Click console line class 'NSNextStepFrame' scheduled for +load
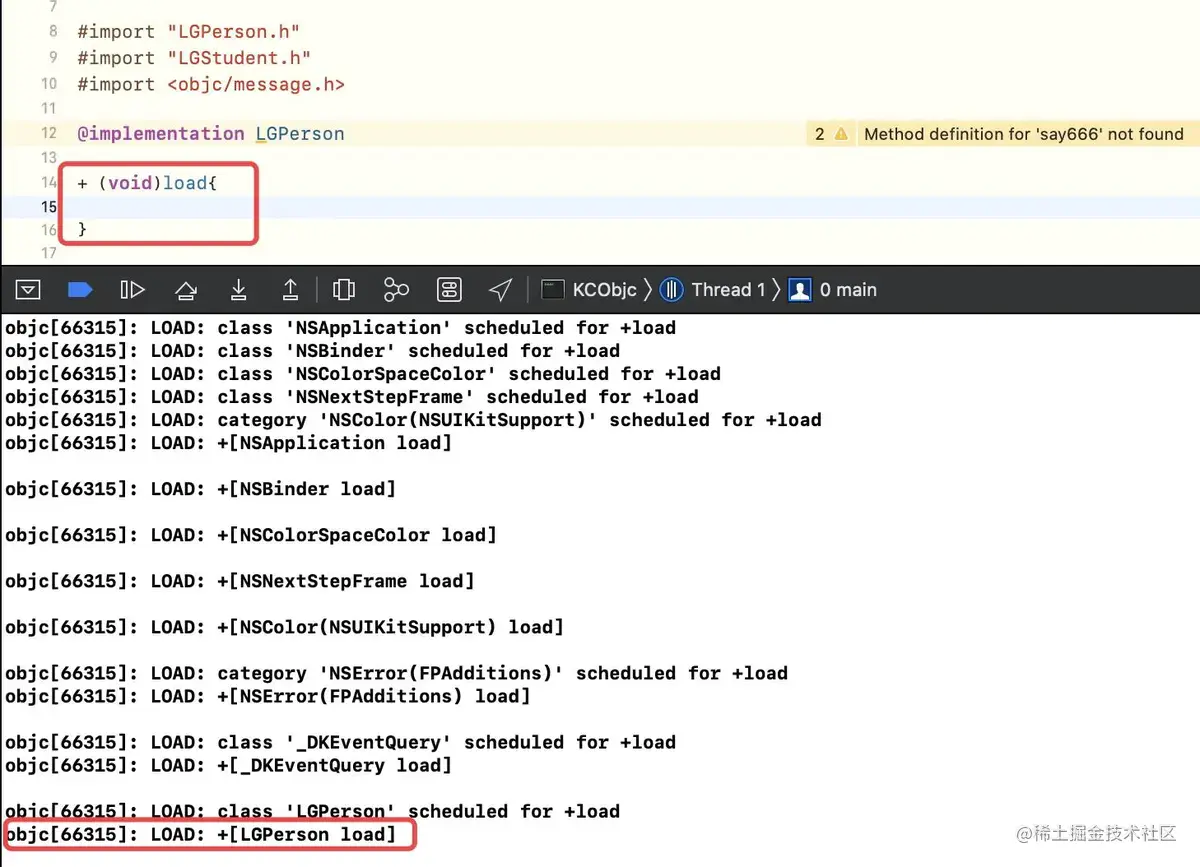 tap(352, 396)
